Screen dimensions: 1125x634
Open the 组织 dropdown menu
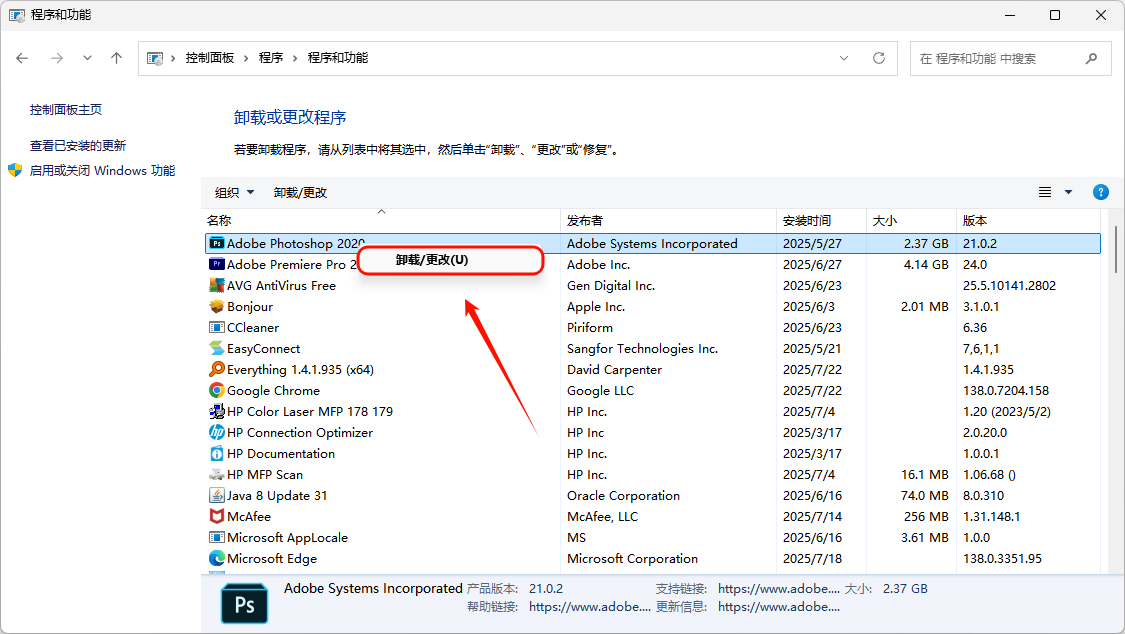tap(235, 192)
